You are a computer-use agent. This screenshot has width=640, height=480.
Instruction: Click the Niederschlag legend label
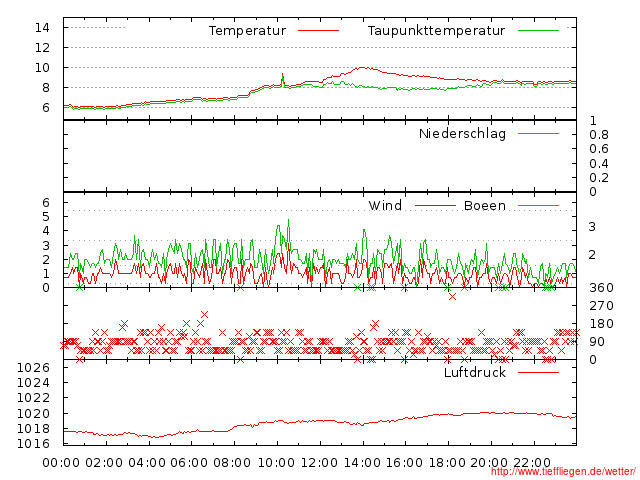tap(462, 133)
